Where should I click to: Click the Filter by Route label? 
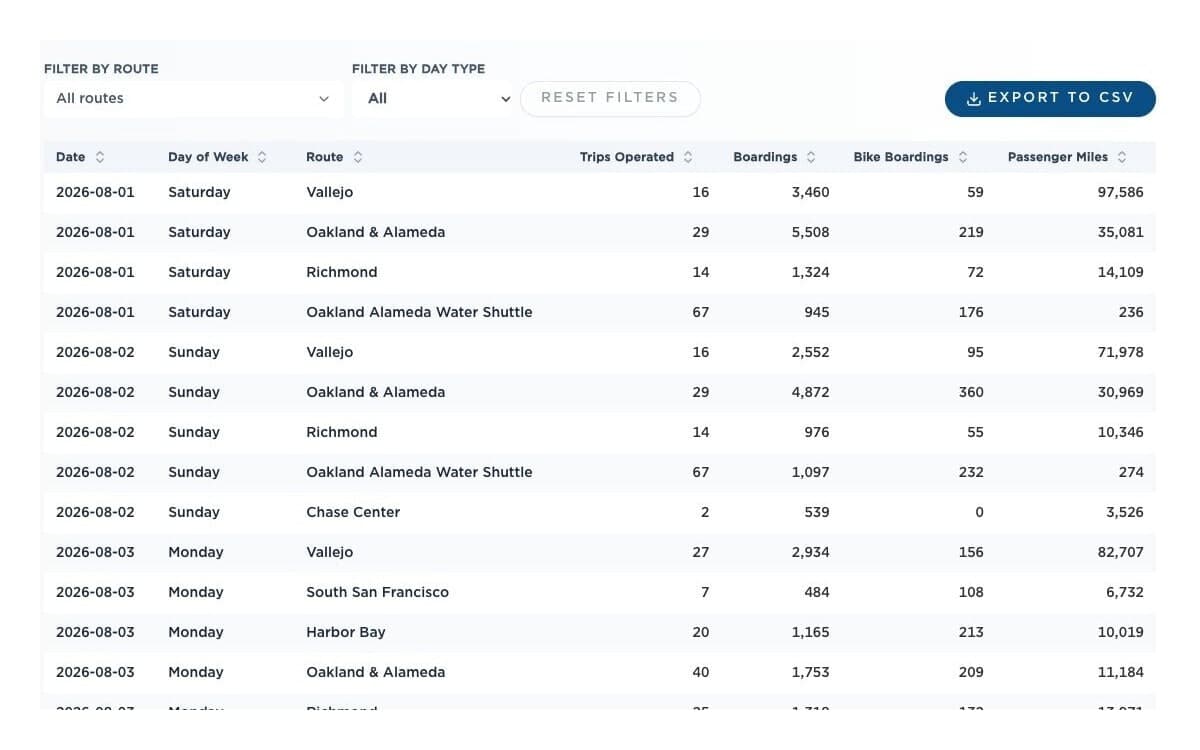(x=101, y=69)
